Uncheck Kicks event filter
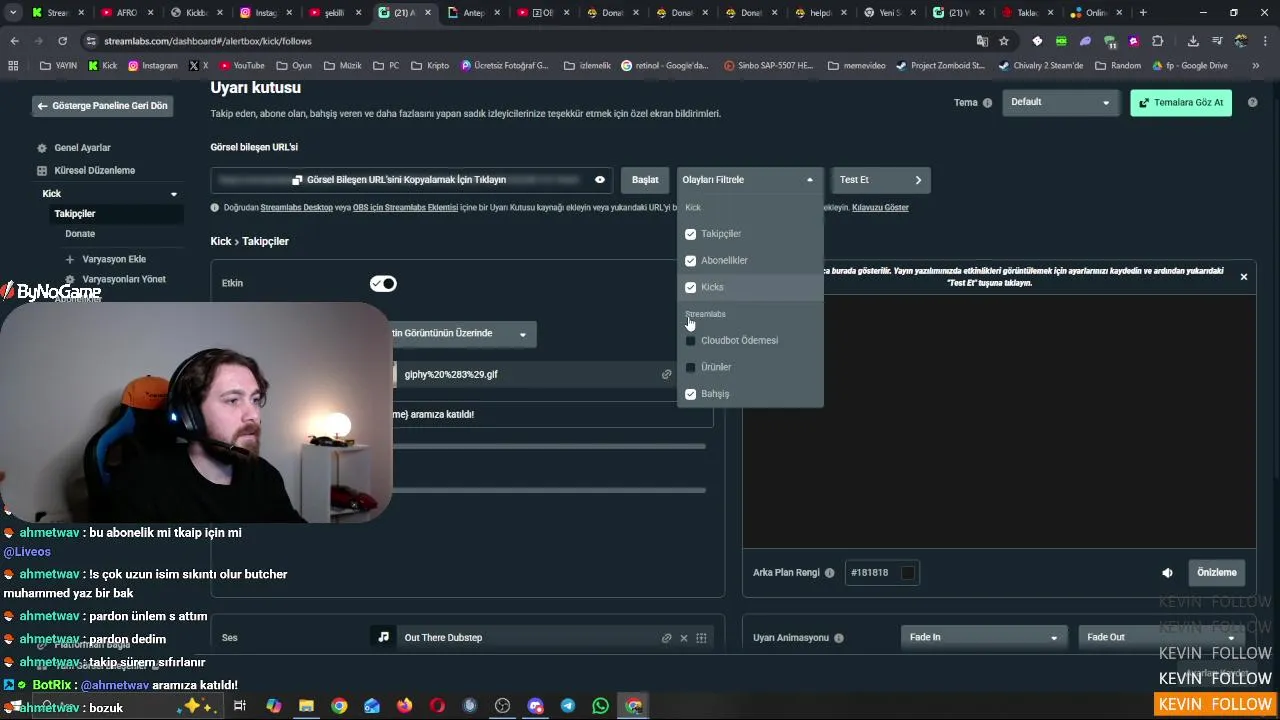This screenshot has height=720, width=1280. click(690, 288)
